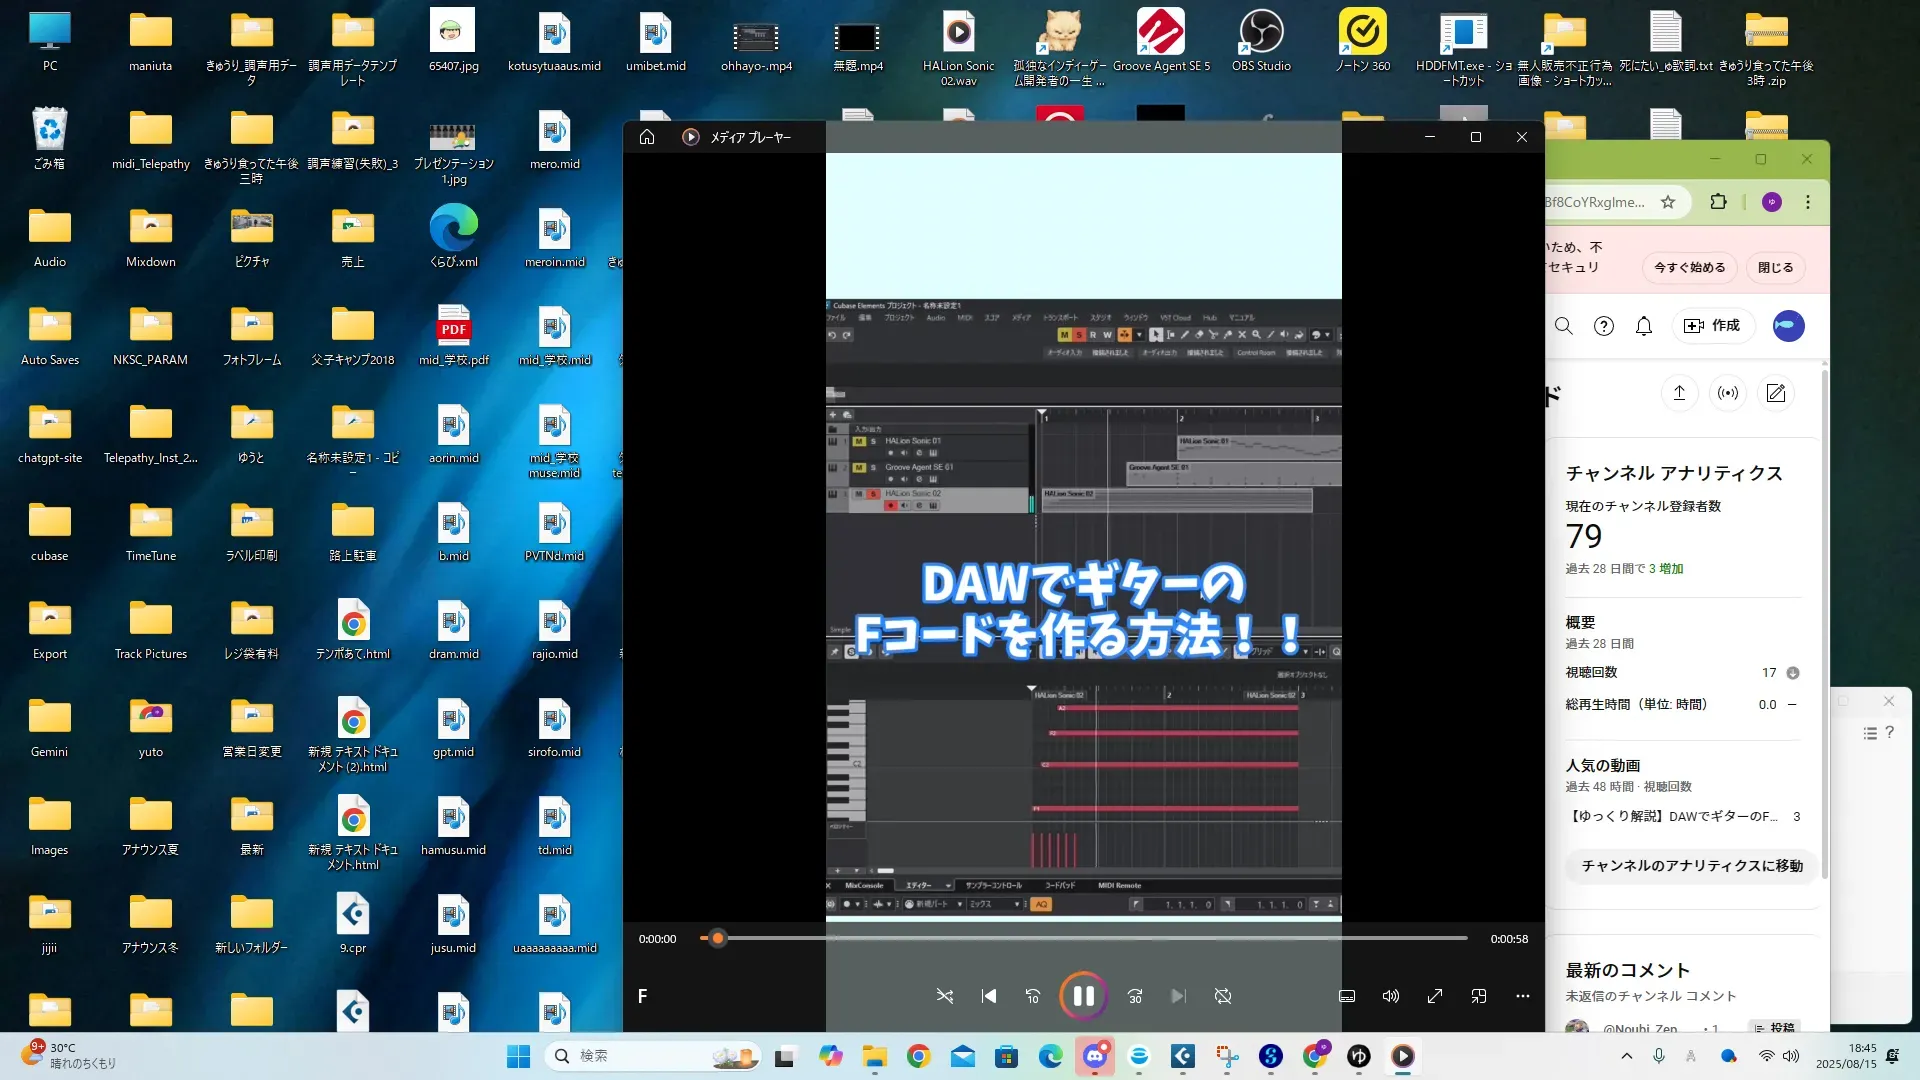Go to Media Player home
Screen dimensions: 1920x1080
(647, 137)
